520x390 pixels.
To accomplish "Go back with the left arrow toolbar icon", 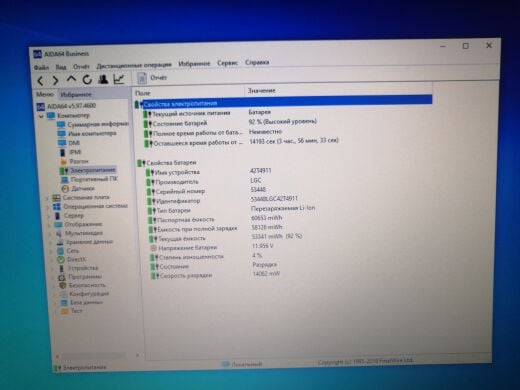I will pyautogui.click(x=40, y=80).
